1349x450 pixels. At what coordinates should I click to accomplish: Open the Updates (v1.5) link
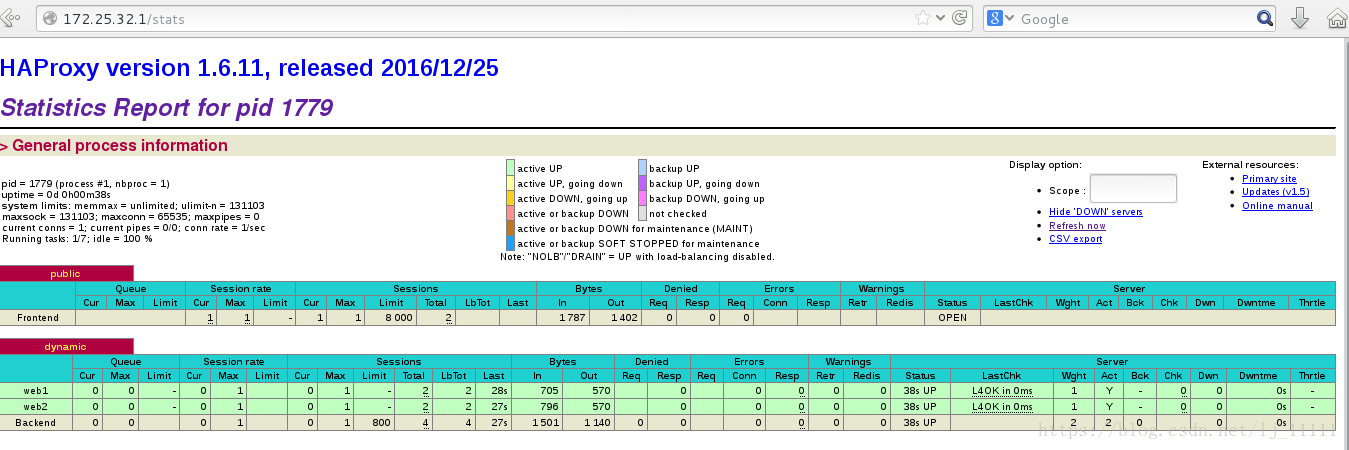click(1275, 192)
